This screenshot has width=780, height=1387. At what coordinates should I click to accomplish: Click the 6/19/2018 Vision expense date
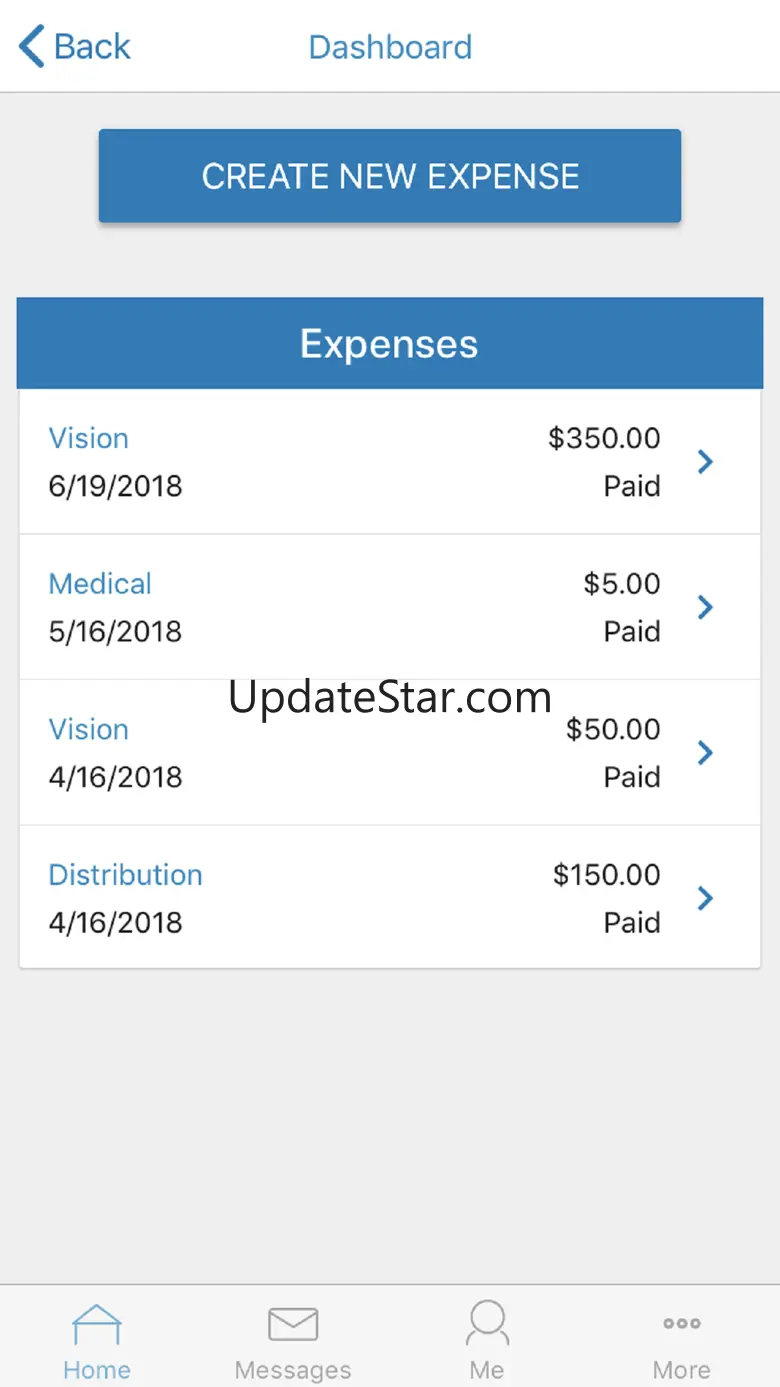115,487
